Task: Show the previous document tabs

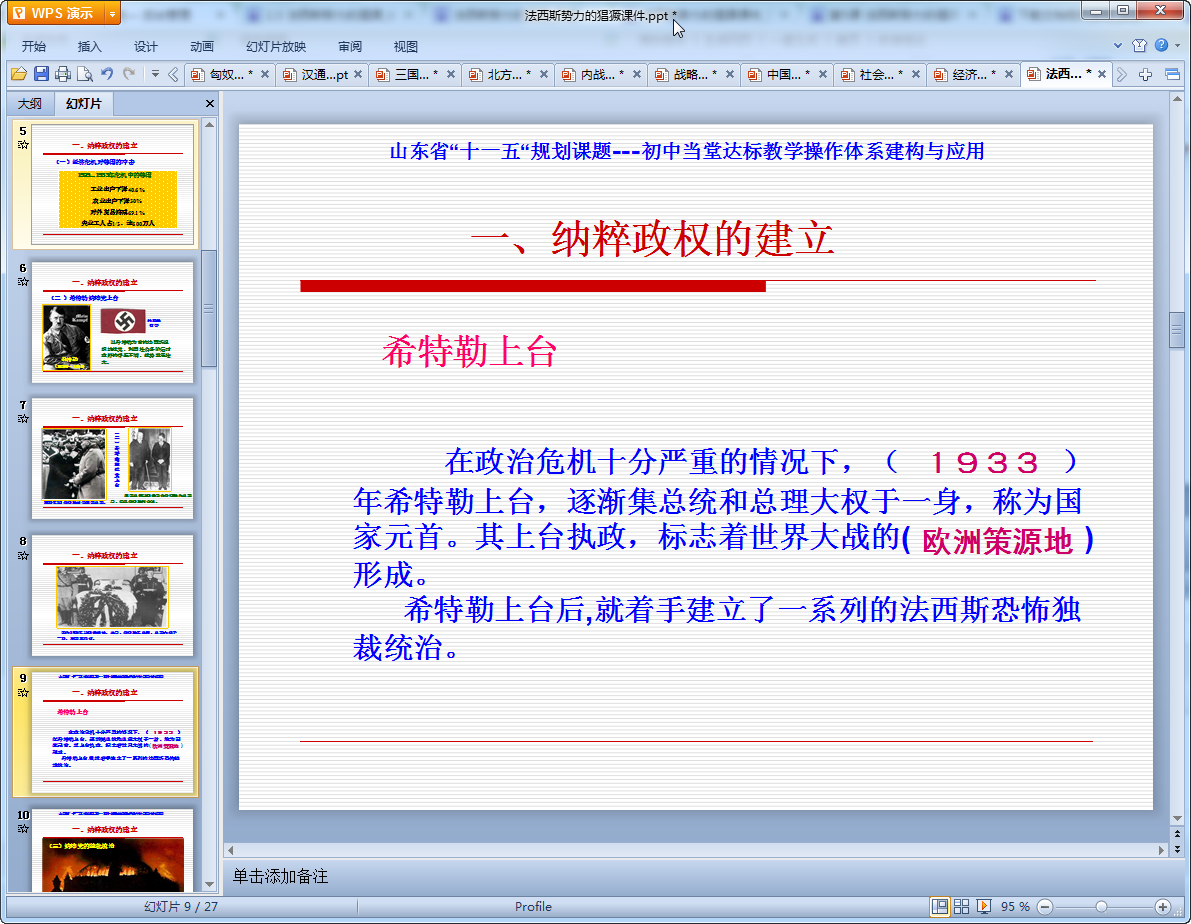Action: 173,74
